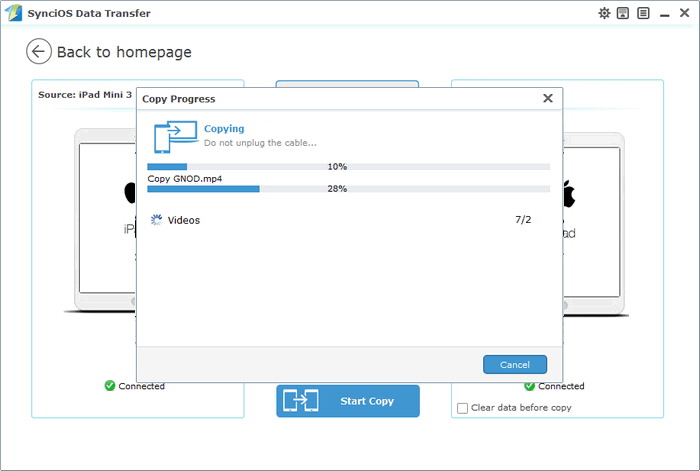Click the device transfer icon next to Copying

[175, 137]
